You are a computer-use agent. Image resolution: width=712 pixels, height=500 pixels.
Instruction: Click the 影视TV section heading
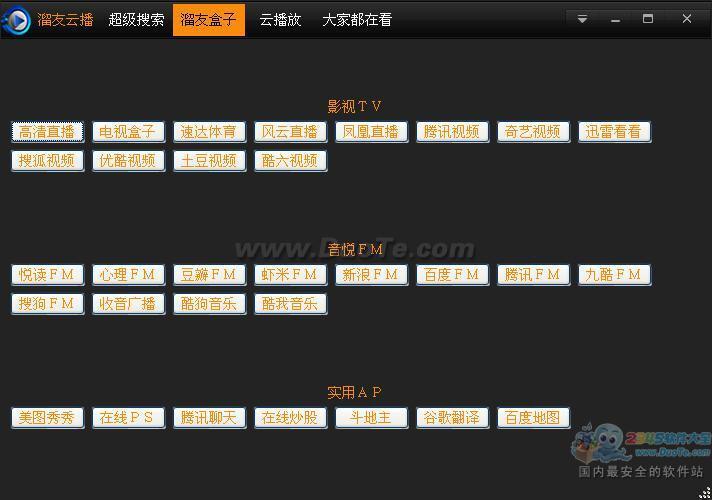355,106
